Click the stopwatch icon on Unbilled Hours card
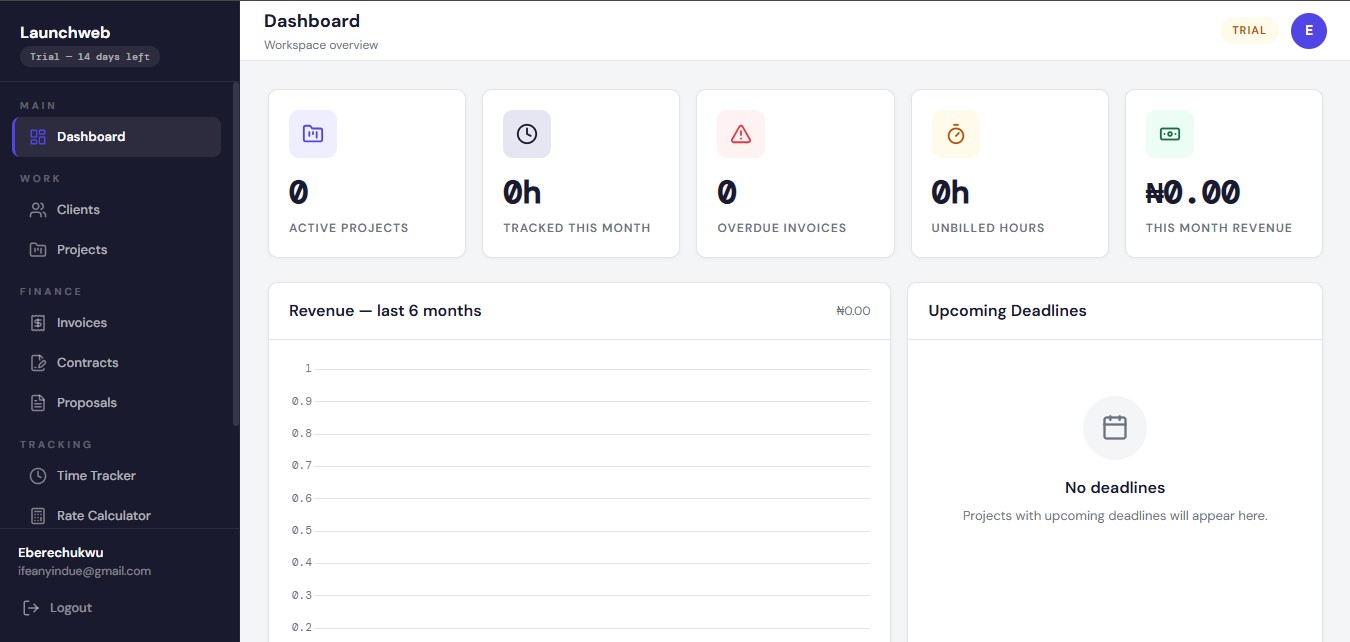 [956, 134]
